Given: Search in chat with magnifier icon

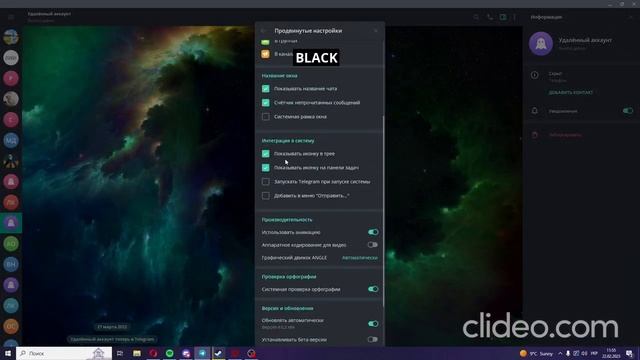Looking at the screenshot, I should coord(476,17).
